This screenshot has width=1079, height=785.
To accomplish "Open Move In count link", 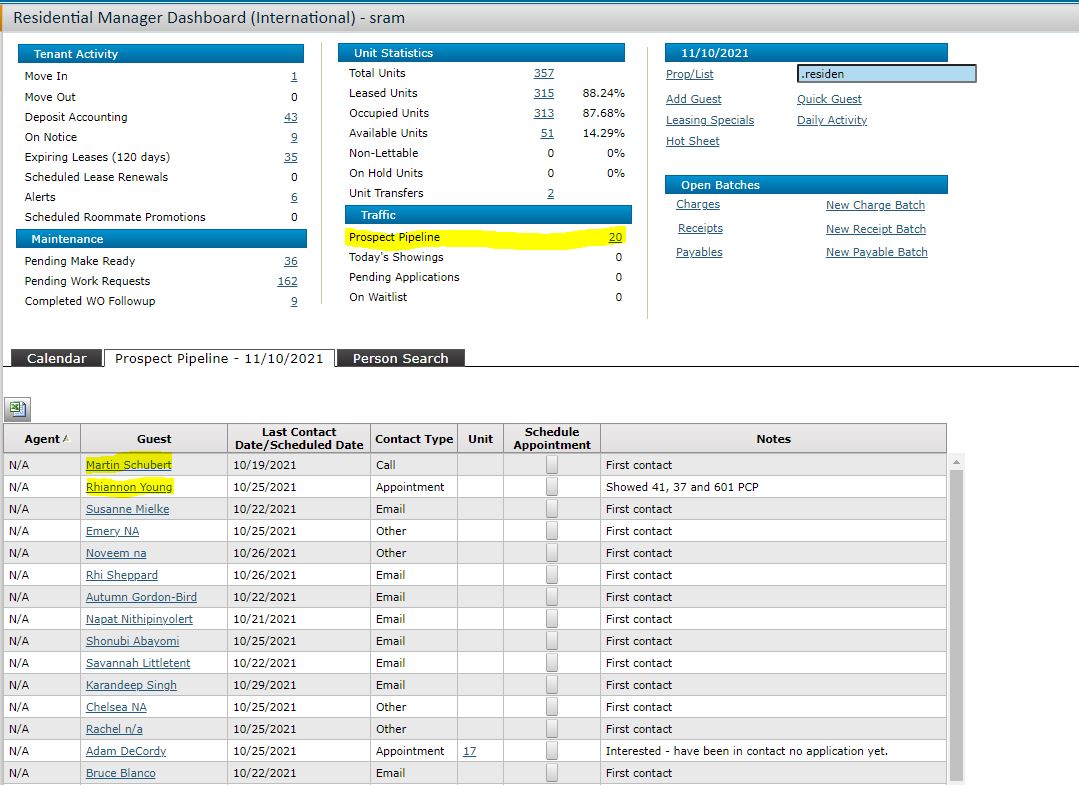I will point(294,76).
